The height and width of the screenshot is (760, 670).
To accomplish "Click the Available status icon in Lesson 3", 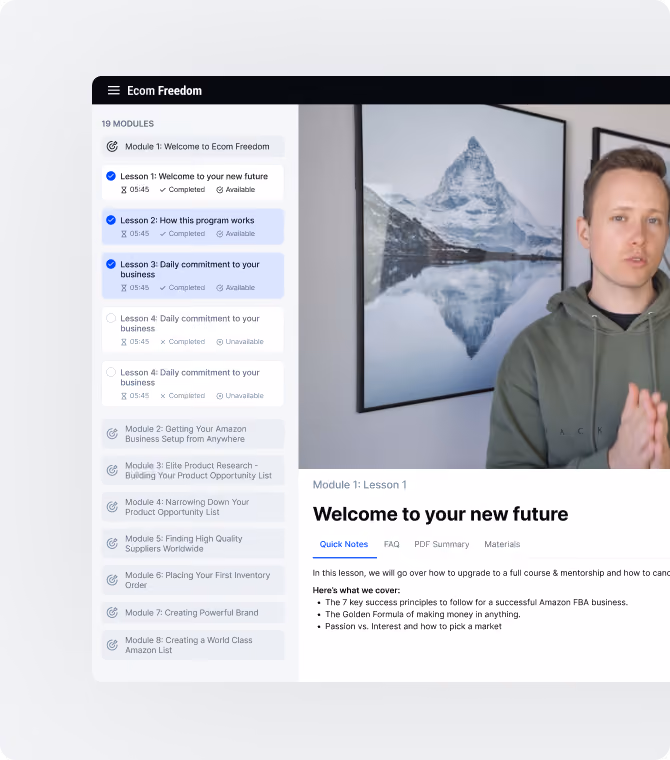I will (220, 288).
